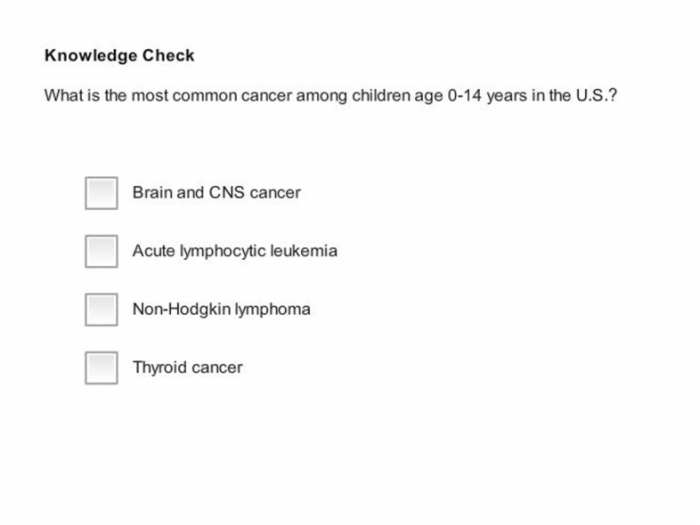The image size is (700, 525).
Task: Click the most common cancer question text
Action: click(x=331, y=96)
